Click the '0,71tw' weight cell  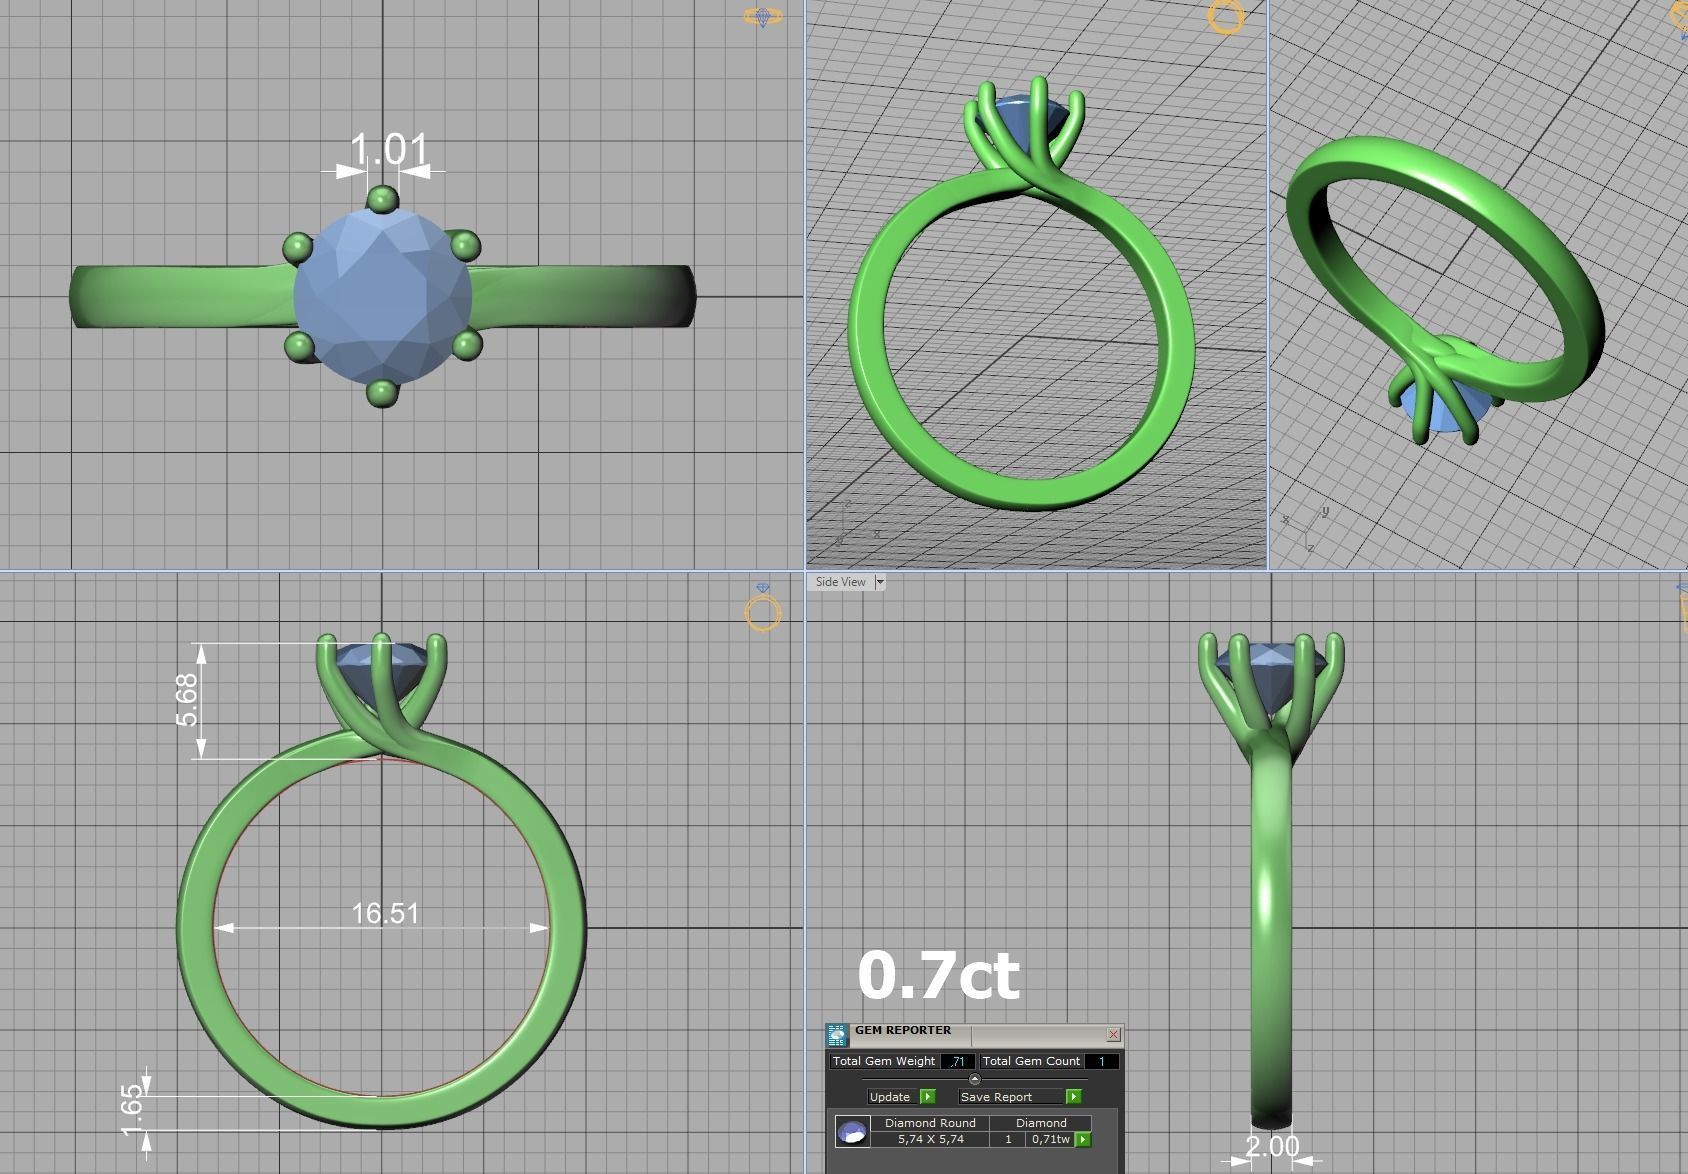click(x=1050, y=1139)
